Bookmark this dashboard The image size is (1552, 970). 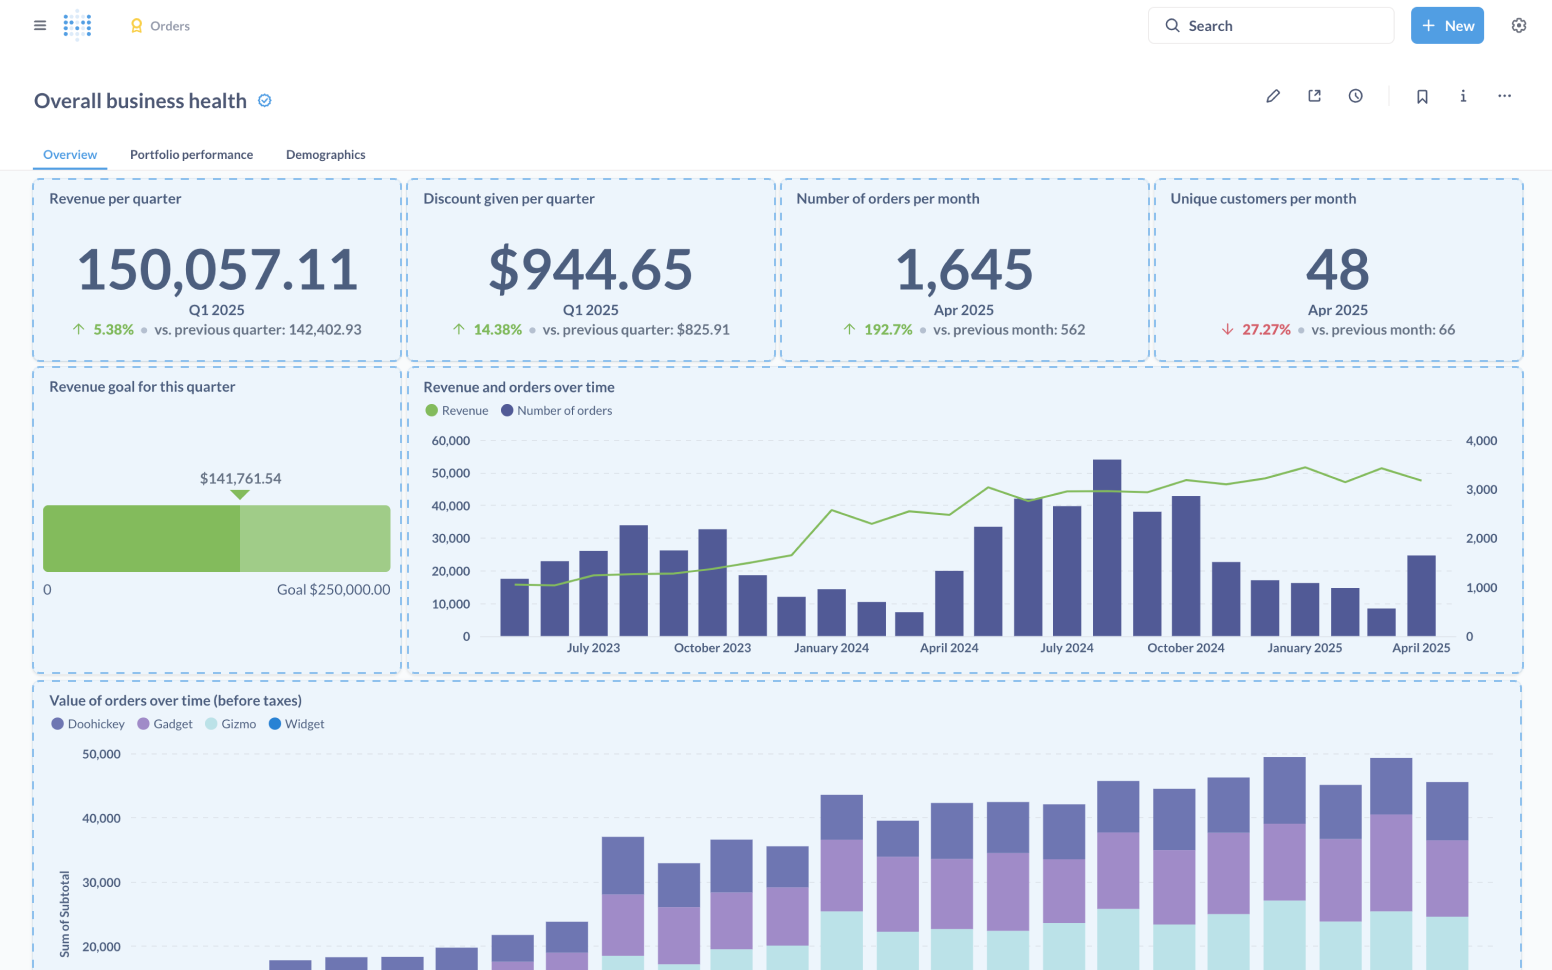tap(1422, 96)
